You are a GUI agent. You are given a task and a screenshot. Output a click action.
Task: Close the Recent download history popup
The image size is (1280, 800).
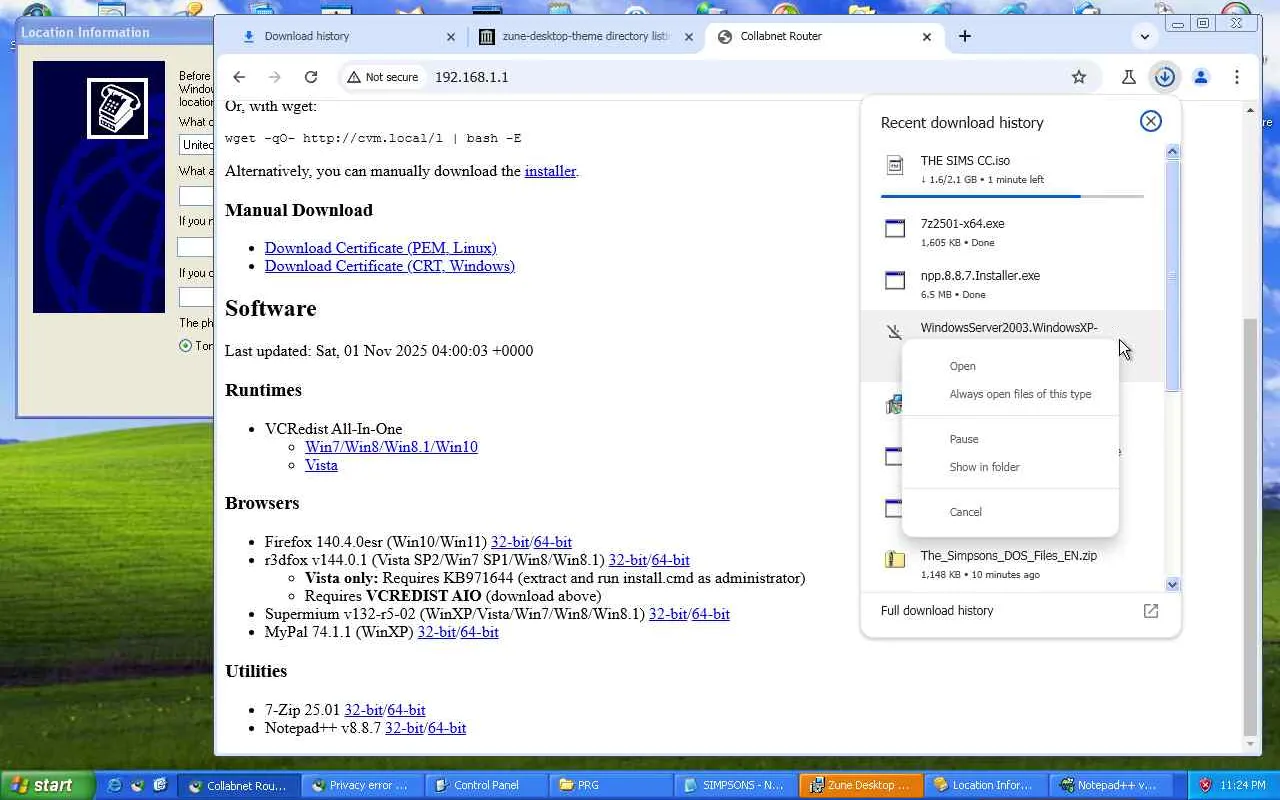[1151, 121]
